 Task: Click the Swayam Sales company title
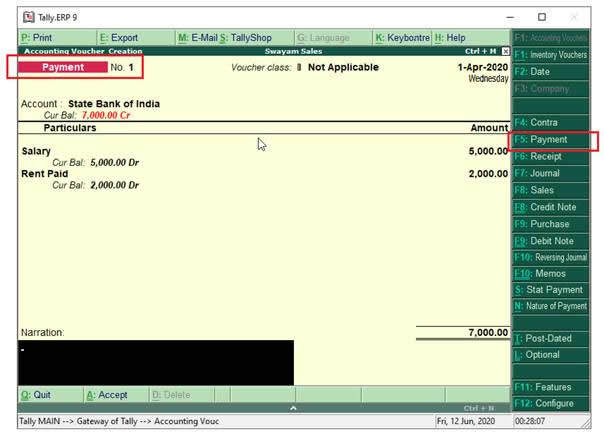(293, 51)
